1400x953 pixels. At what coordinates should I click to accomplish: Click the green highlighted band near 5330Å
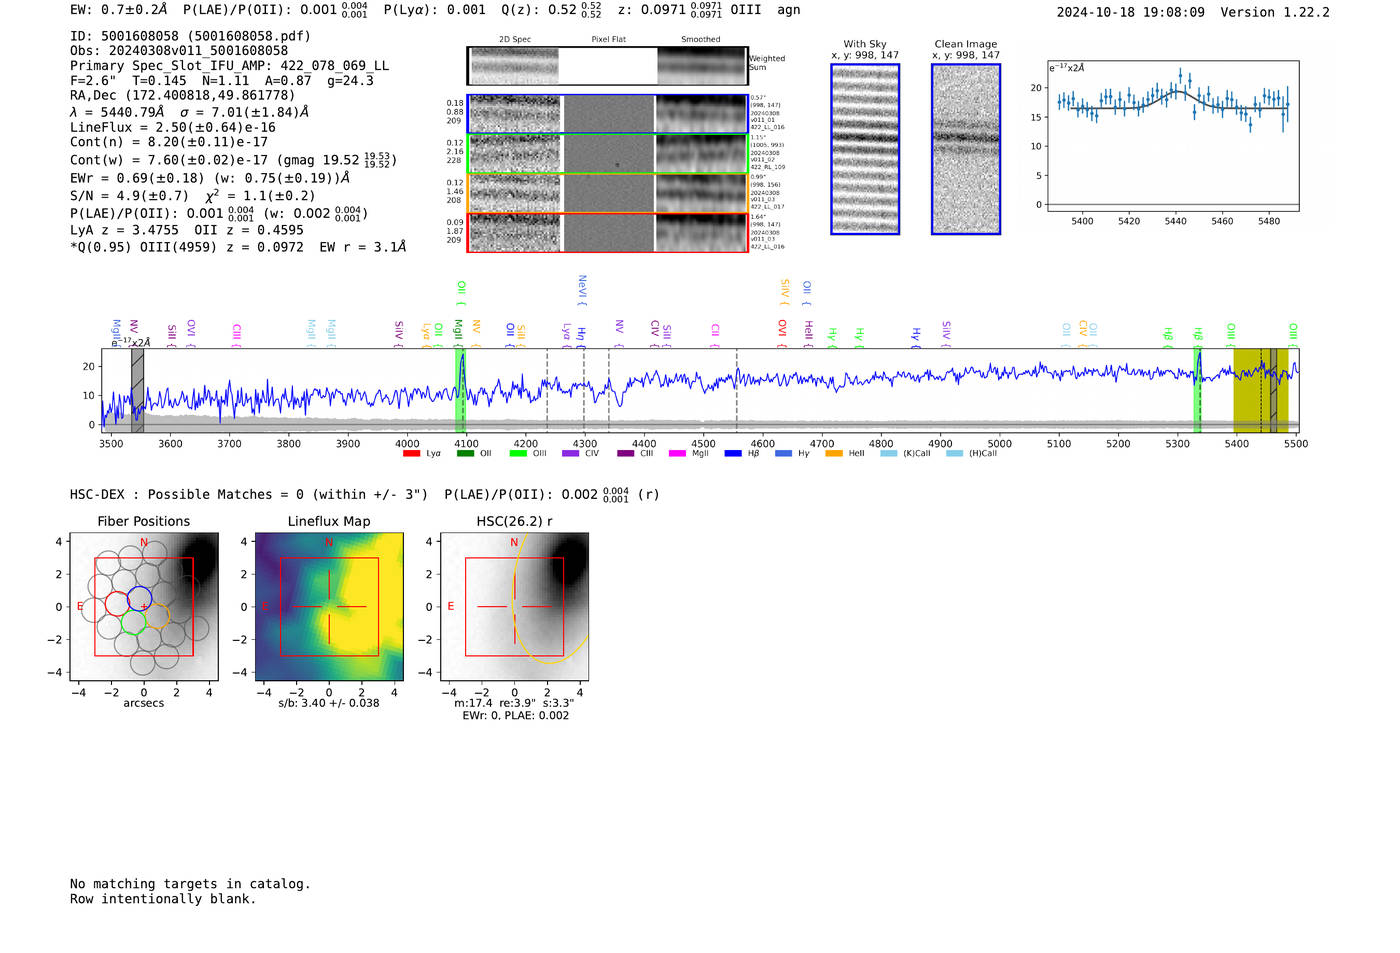[1197, 390]
